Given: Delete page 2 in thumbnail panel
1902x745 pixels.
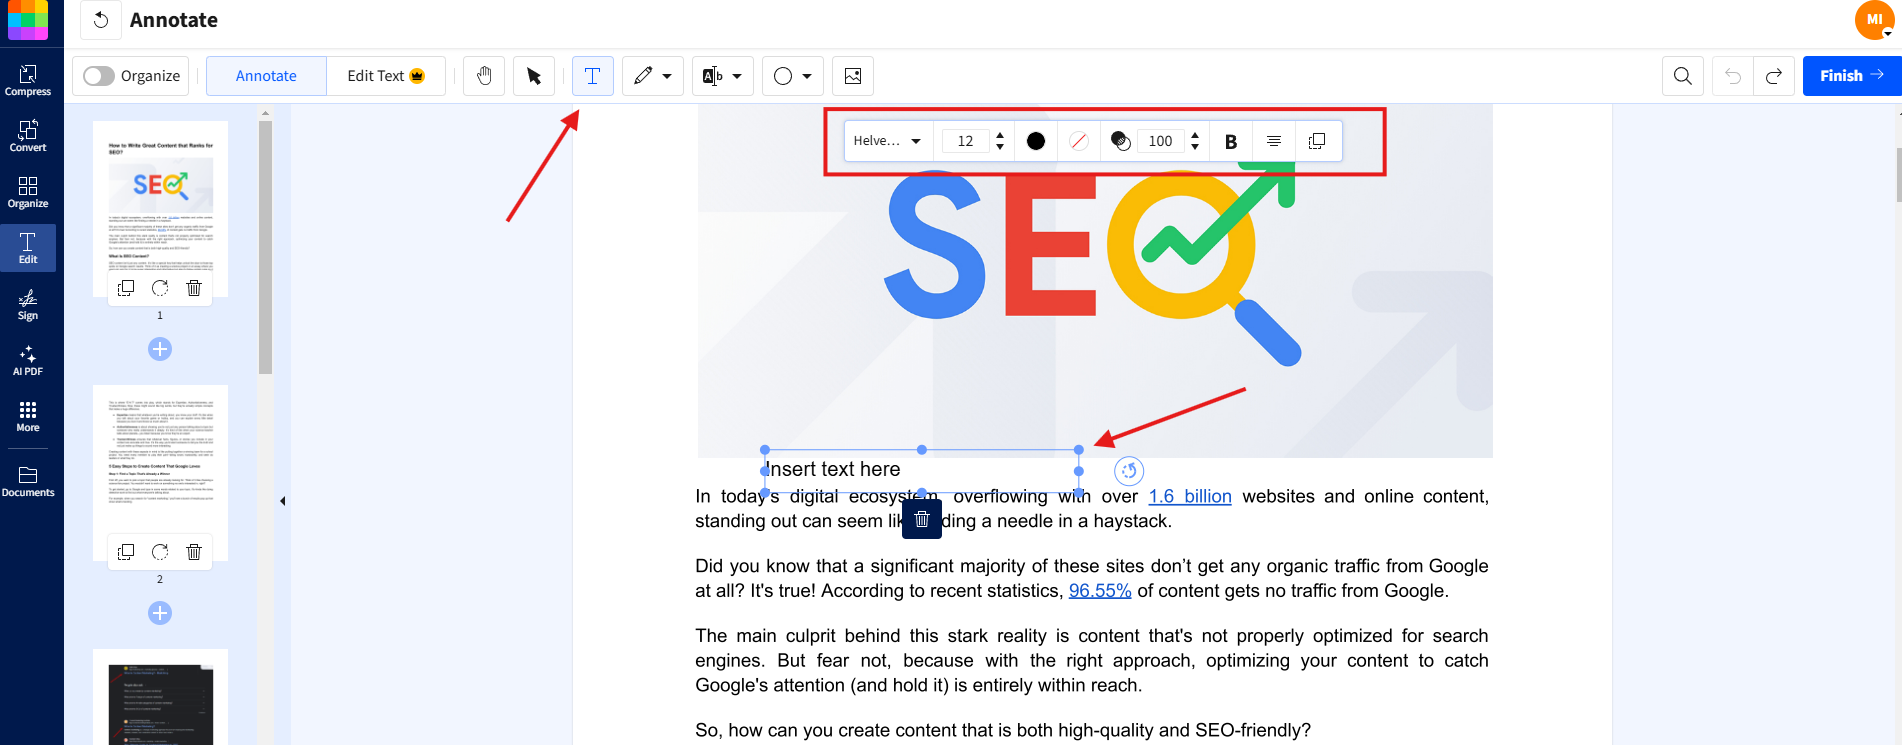Looking at the screenshot, I should tap(194, 552).
